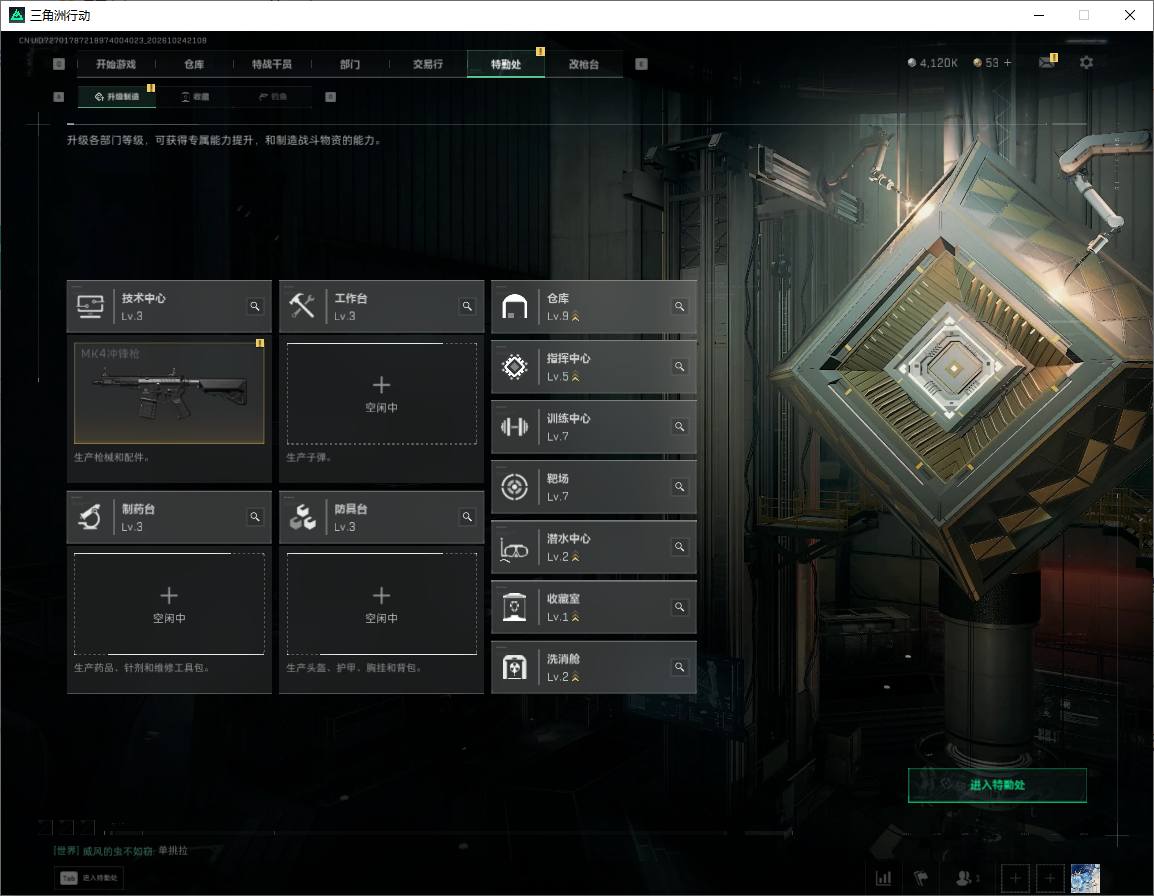Screen dimensions: 1154x896
Task: Click the 潜水中心 diving mask icon
Action: point(514,549)
